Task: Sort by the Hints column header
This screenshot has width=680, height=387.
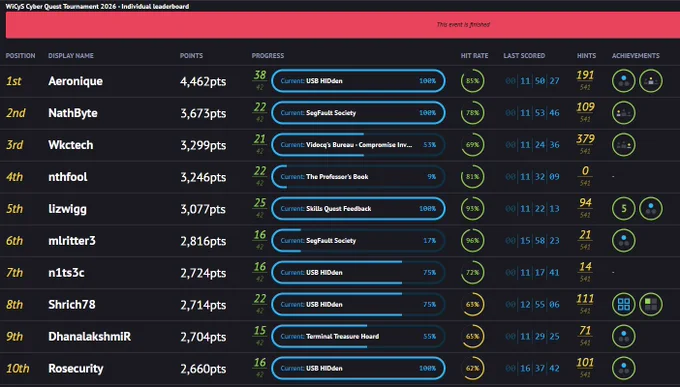Action: [x=586, y=56]
